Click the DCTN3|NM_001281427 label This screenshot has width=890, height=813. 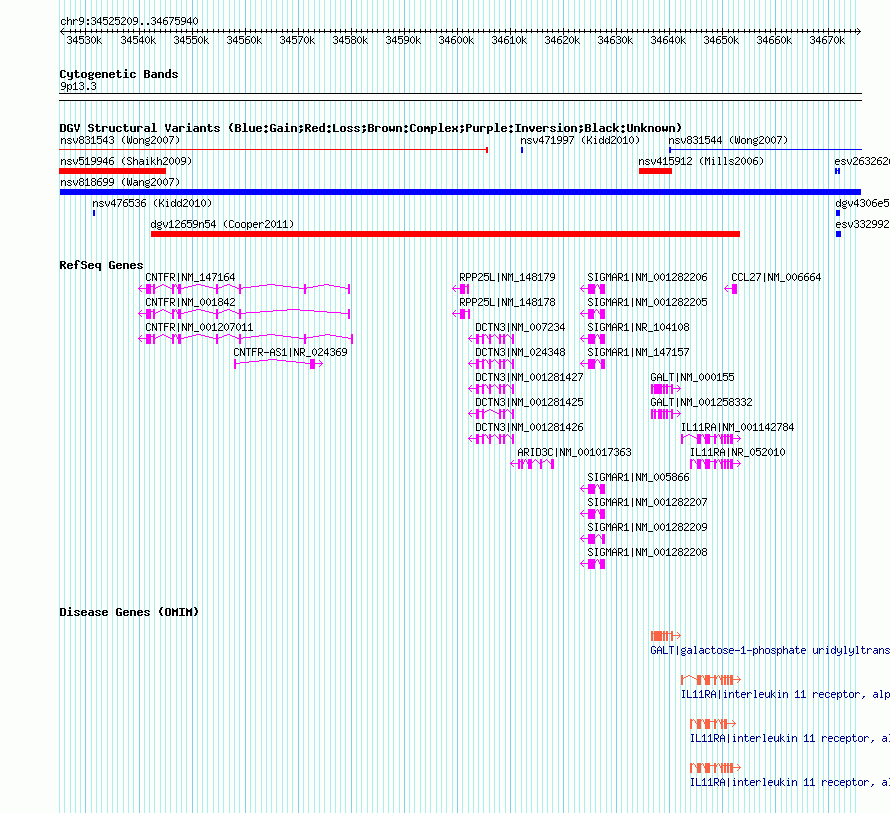pos(529,377)
